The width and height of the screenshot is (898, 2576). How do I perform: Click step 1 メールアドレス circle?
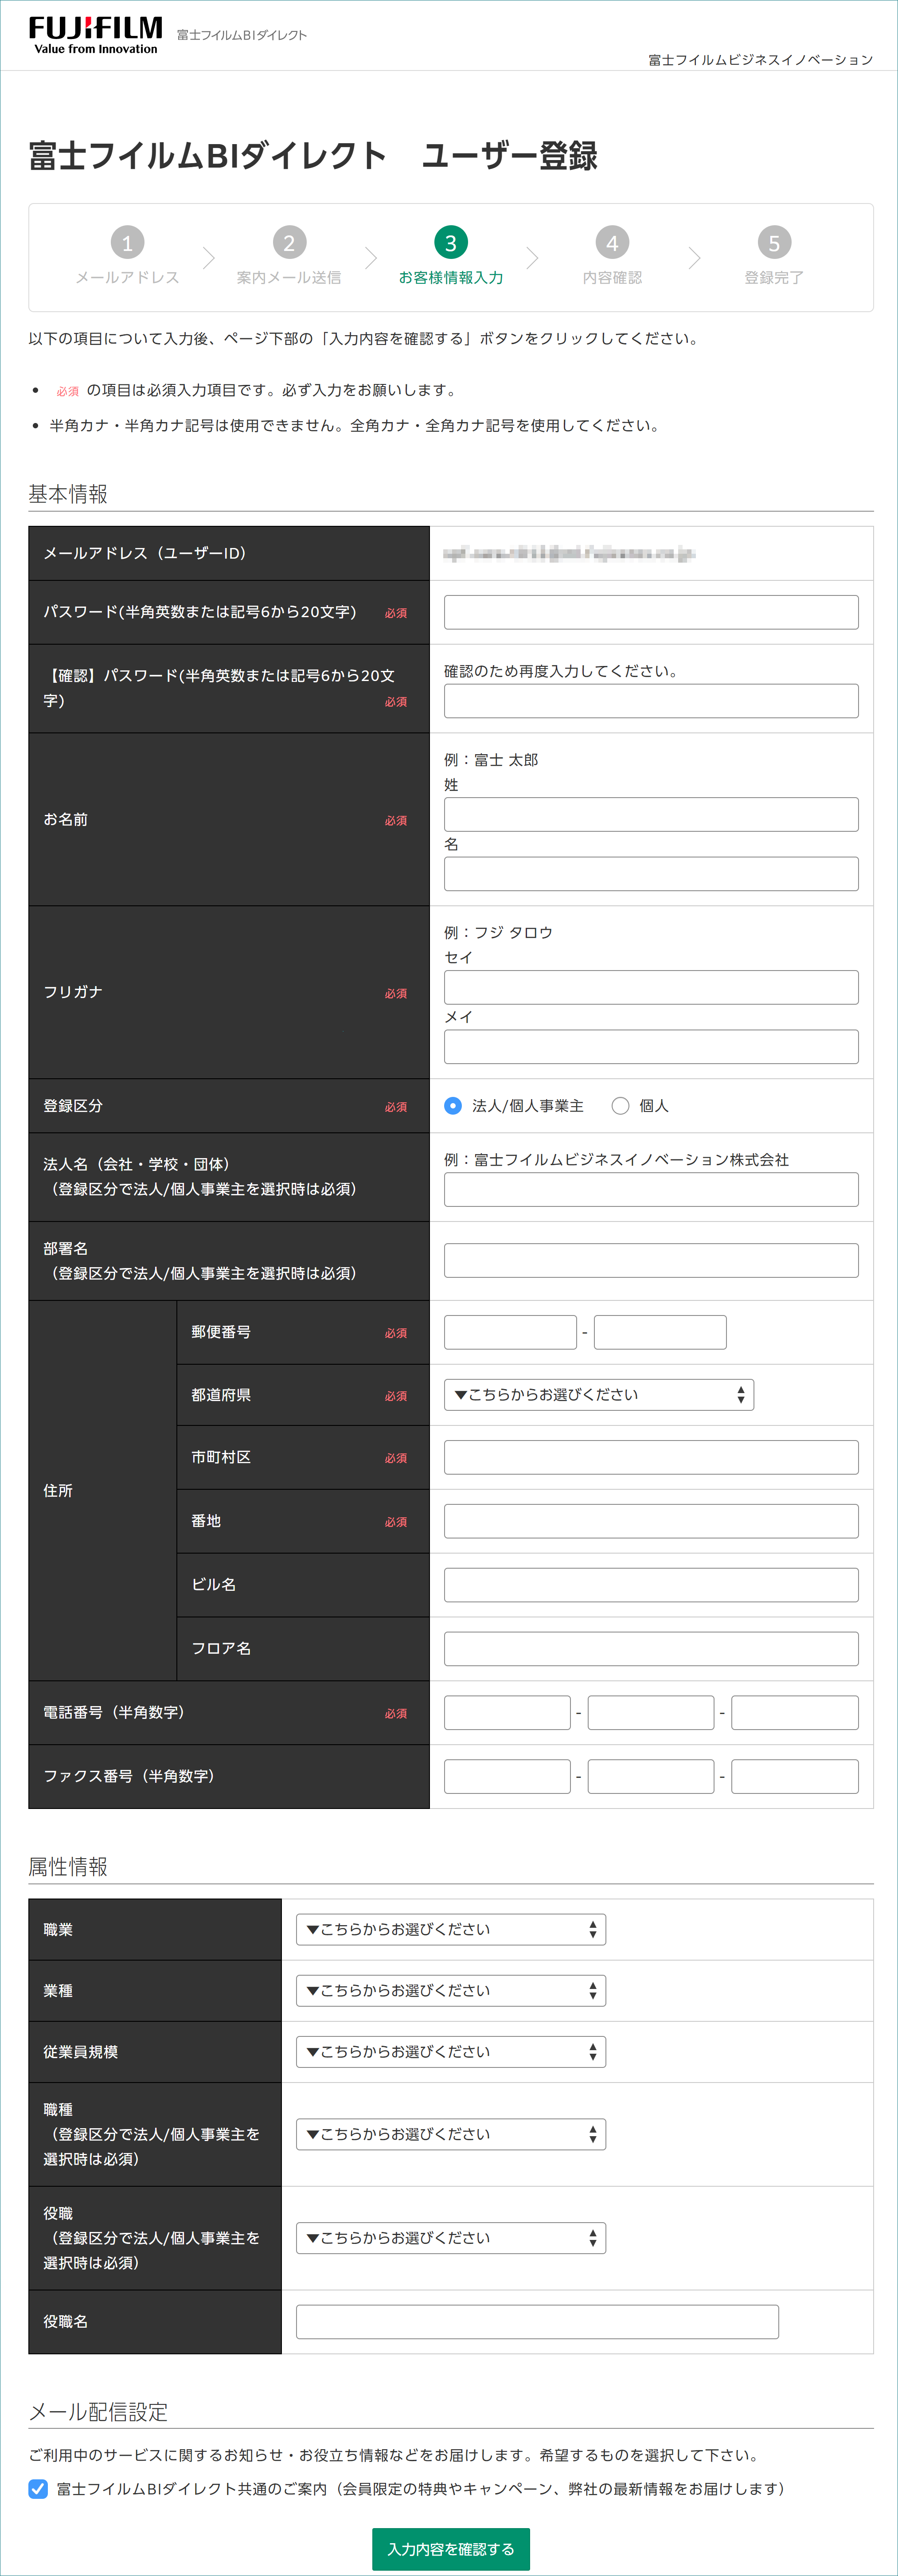tap(127, 243)
